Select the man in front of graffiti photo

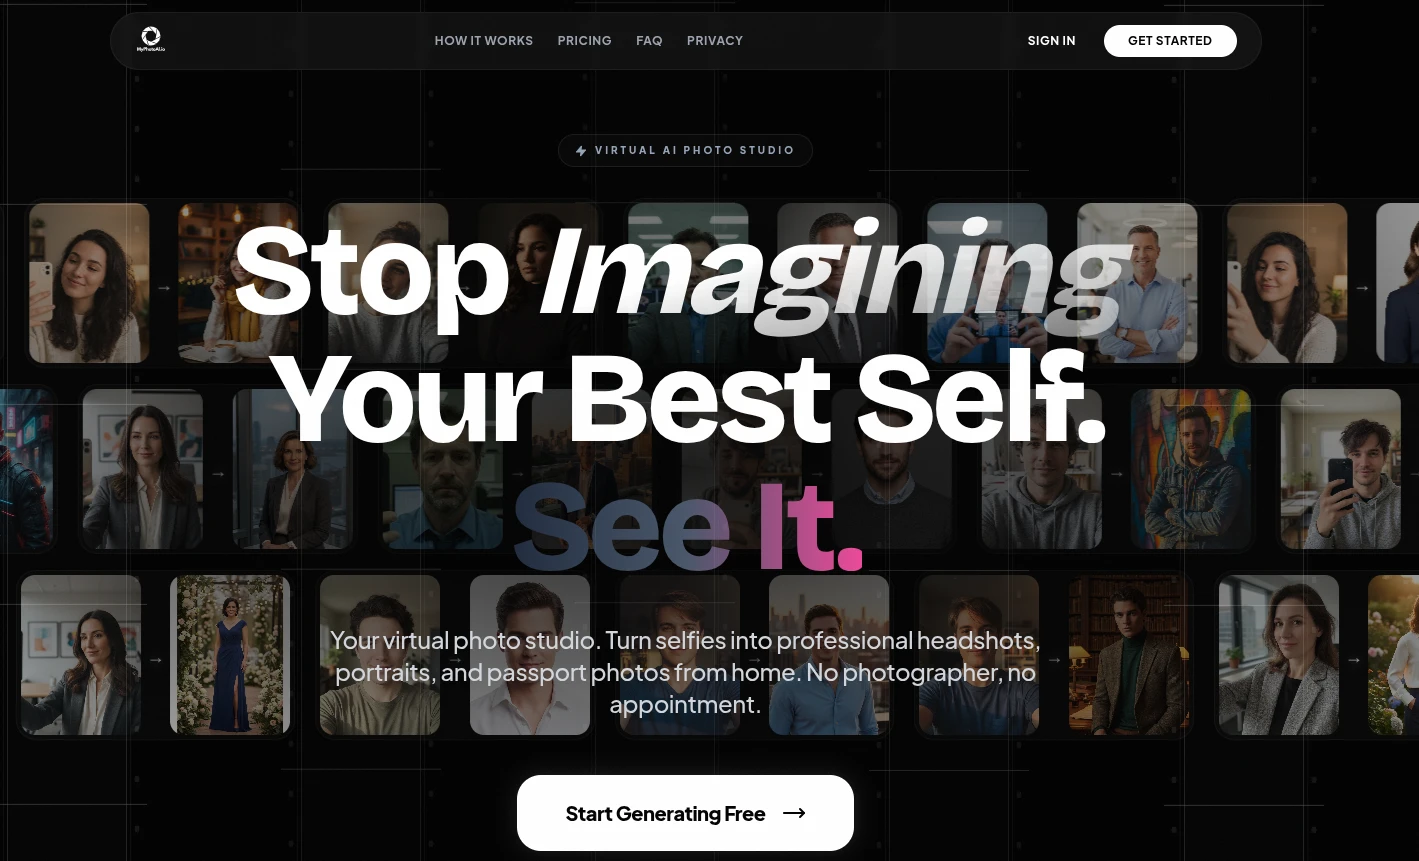[x=1191, y=469]
